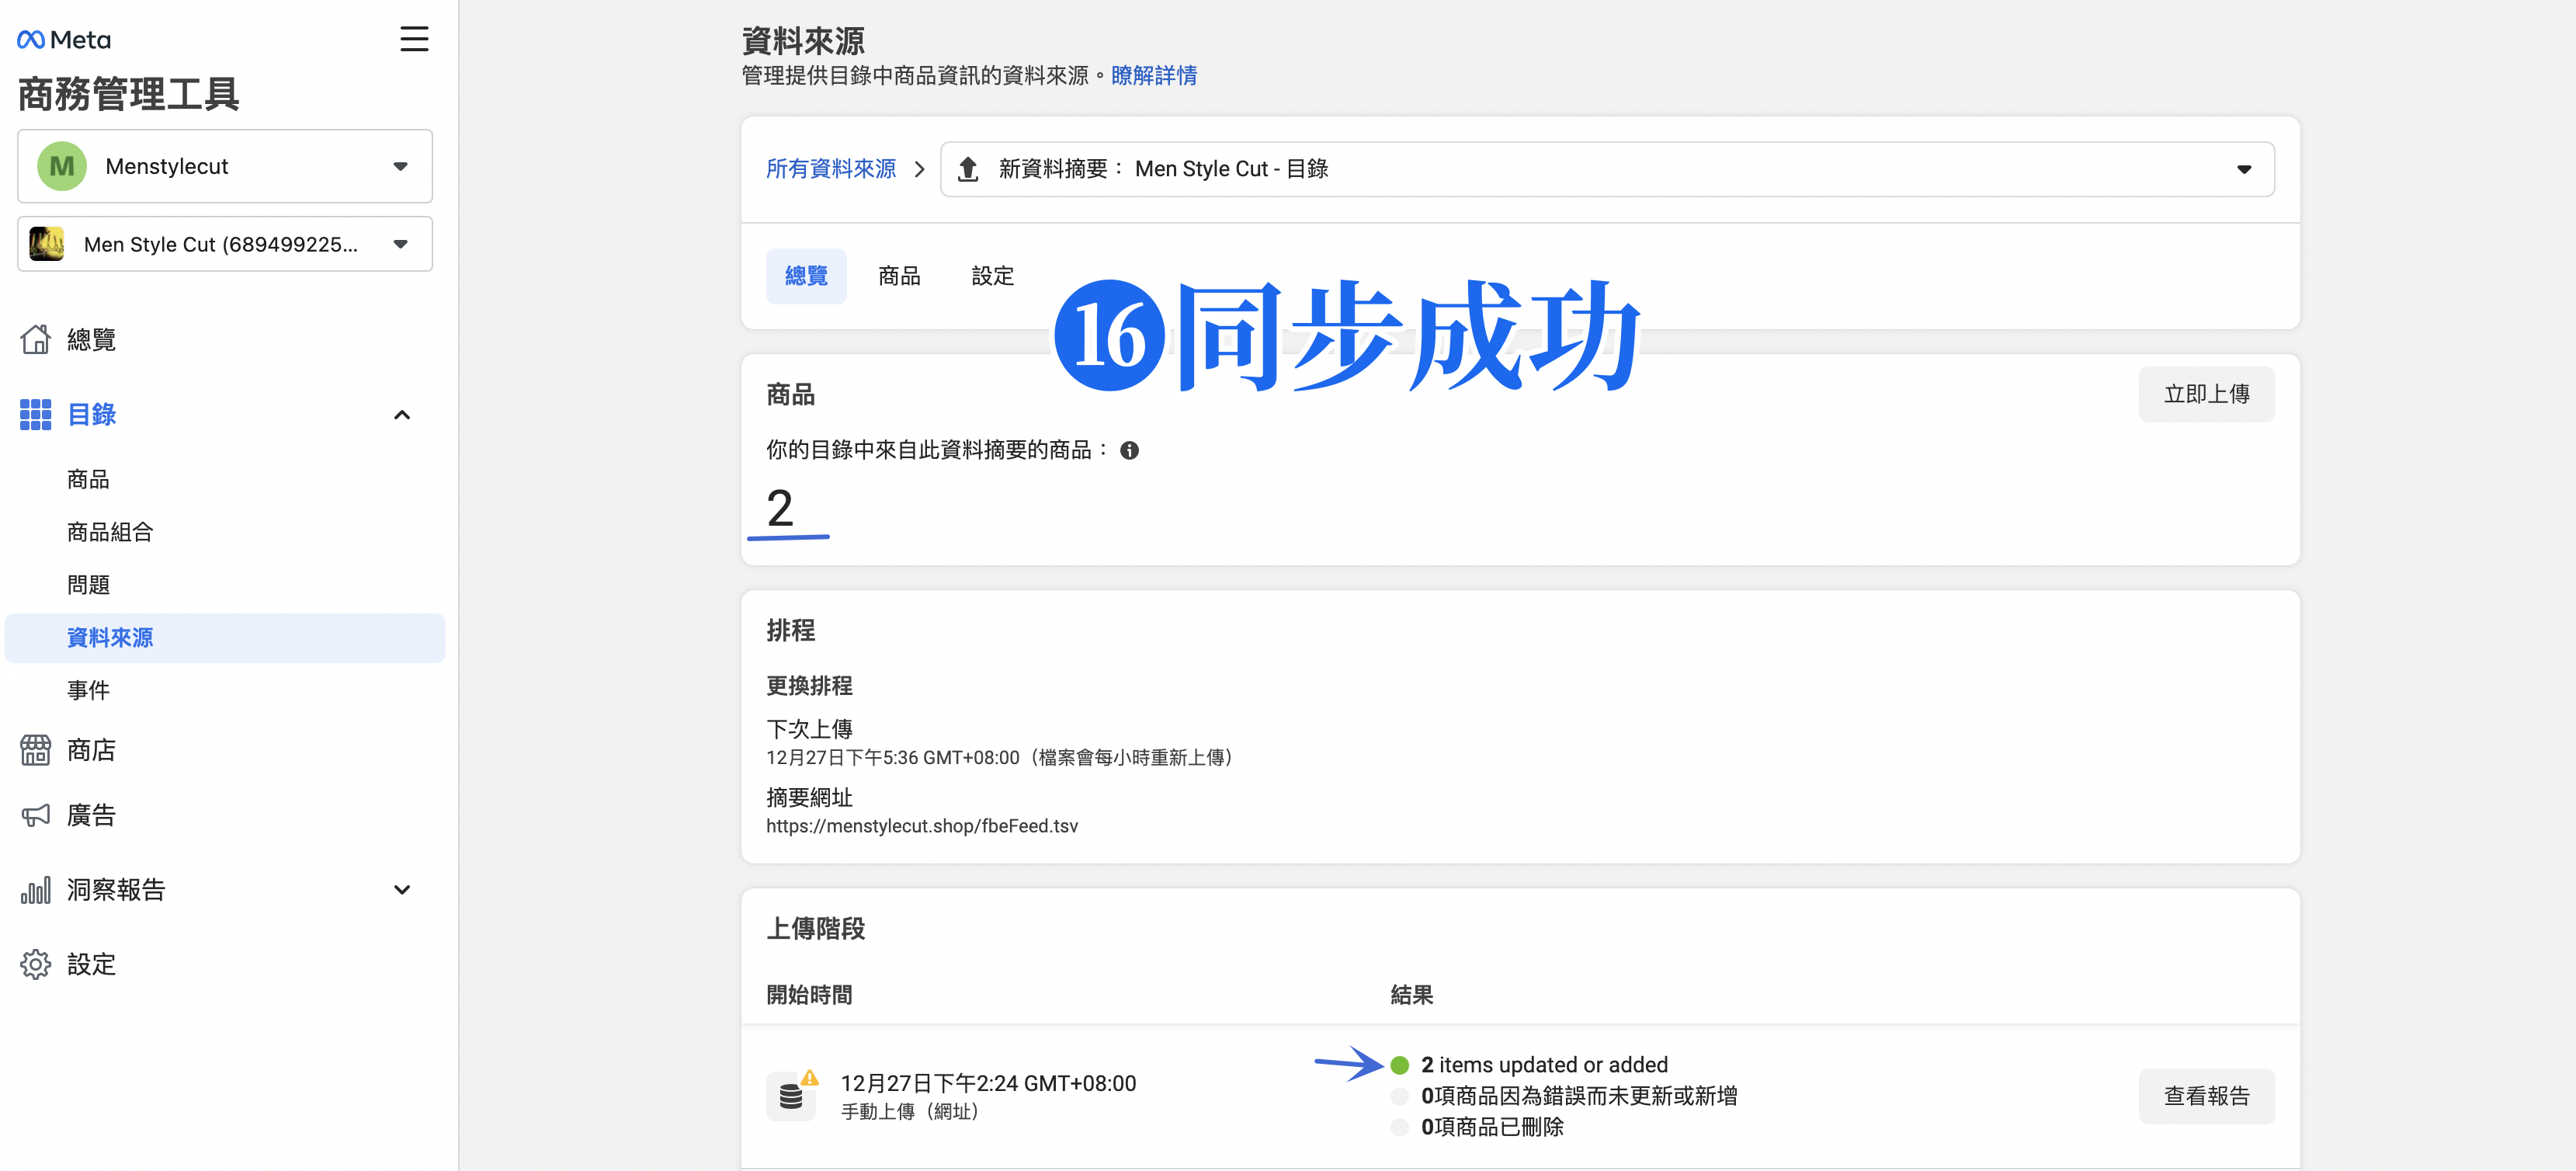Click '2 items updated or added' result

(1544, 1065)
